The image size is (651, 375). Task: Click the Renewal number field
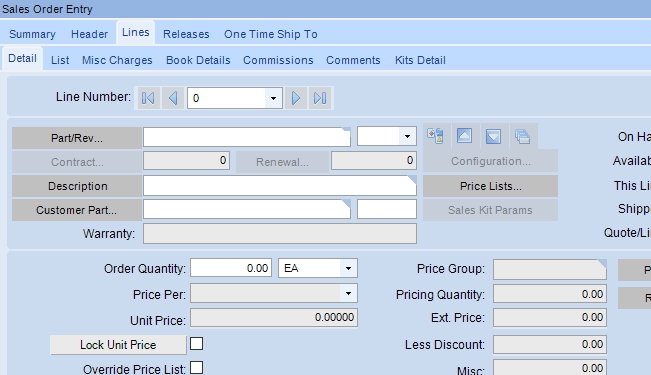point(374,161)
